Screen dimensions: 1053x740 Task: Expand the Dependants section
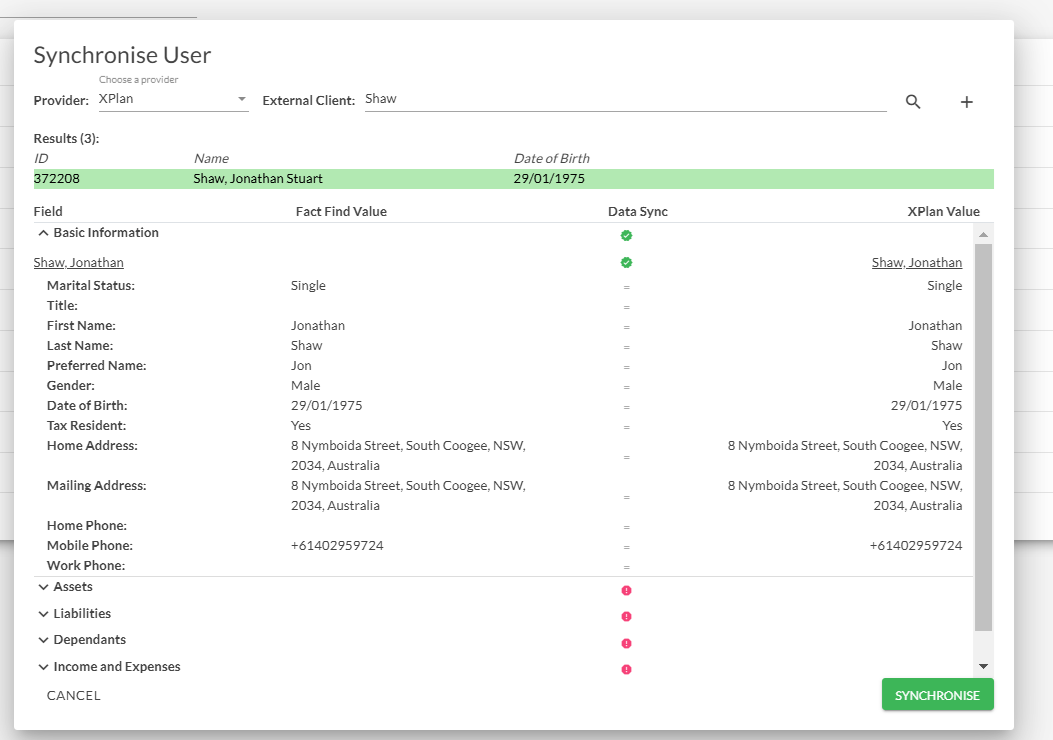(43, 640)
